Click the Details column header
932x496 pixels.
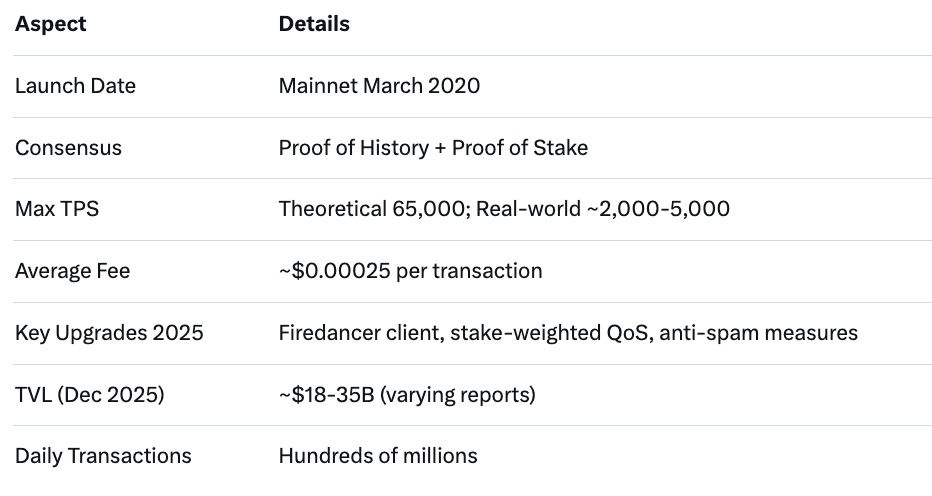(314, 24)
